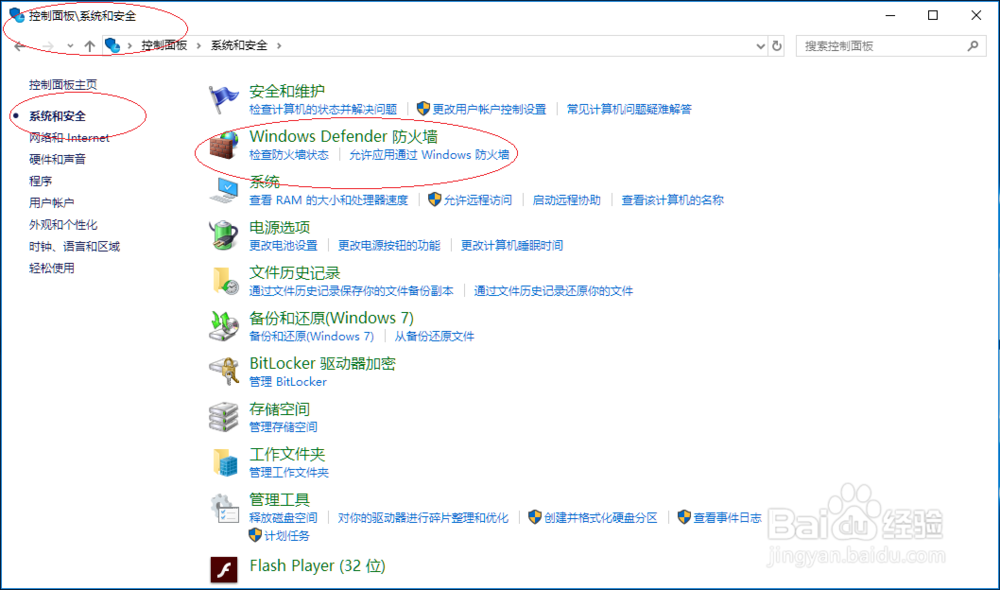Click 管理存储空间 link
This screenshot has height=590, width=1000.
point(283,427)
